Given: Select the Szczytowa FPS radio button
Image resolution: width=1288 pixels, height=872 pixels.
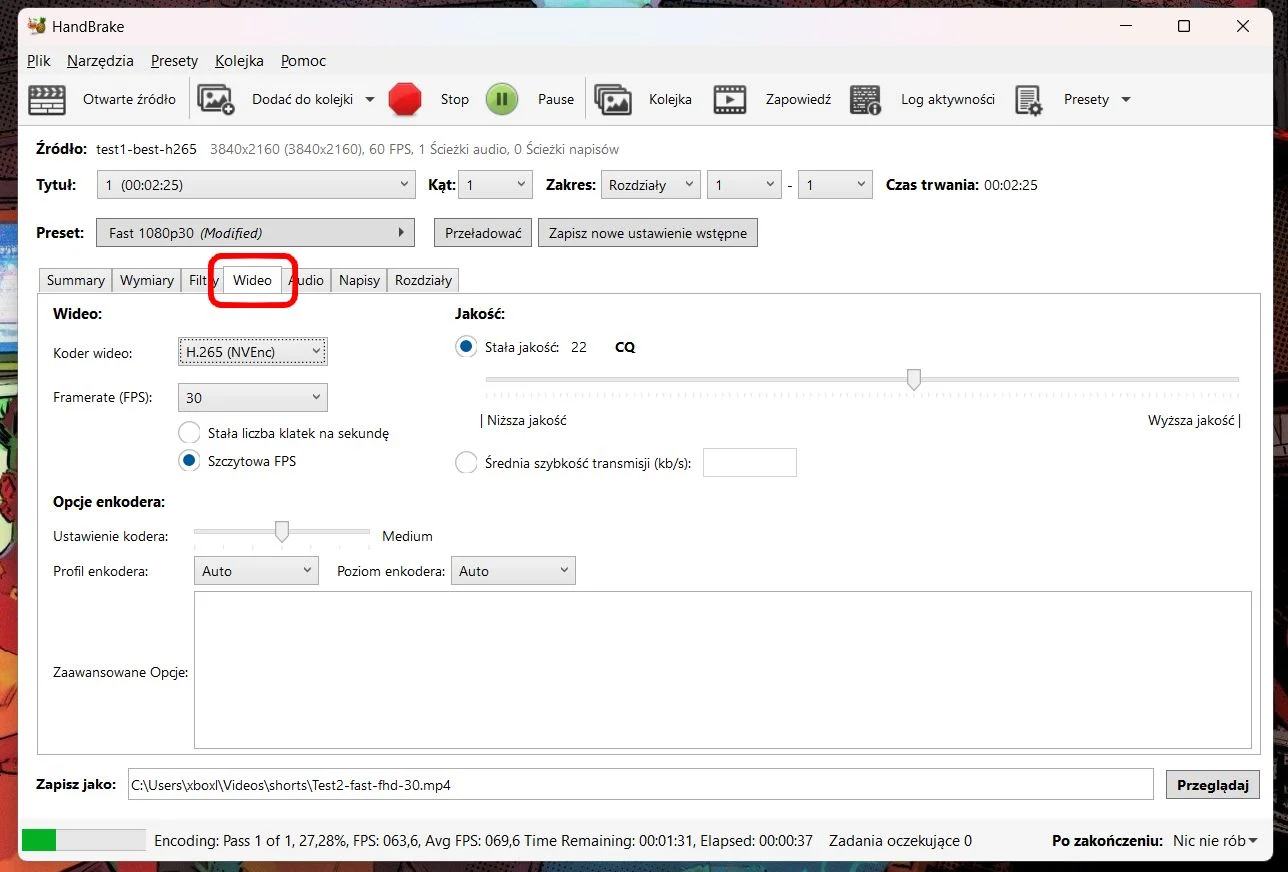Looking at the screenshot, I should pyautogui.click(x=189, y=461).
